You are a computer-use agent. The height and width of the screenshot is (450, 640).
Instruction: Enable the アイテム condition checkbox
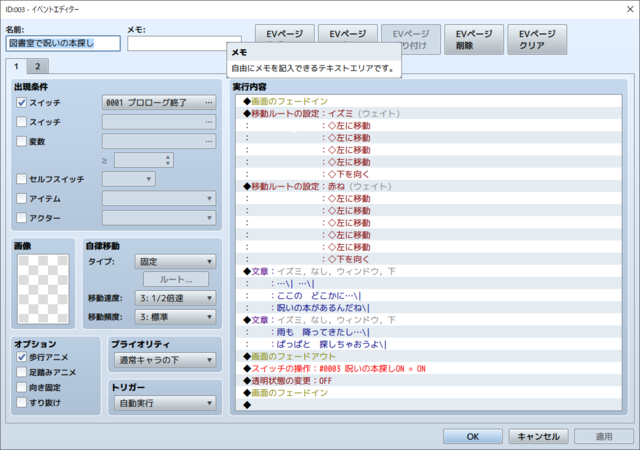(22, 198)
